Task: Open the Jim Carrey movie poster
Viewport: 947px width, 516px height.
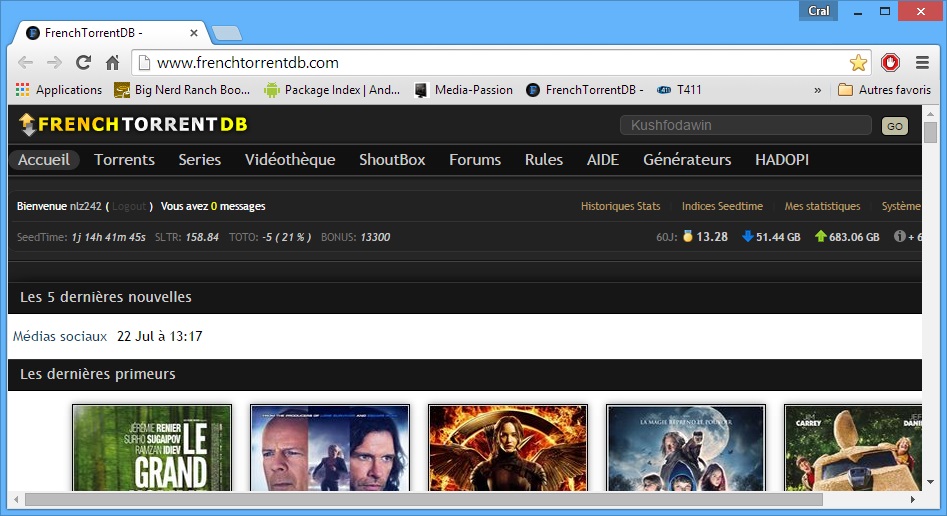Action: [853, 448]
